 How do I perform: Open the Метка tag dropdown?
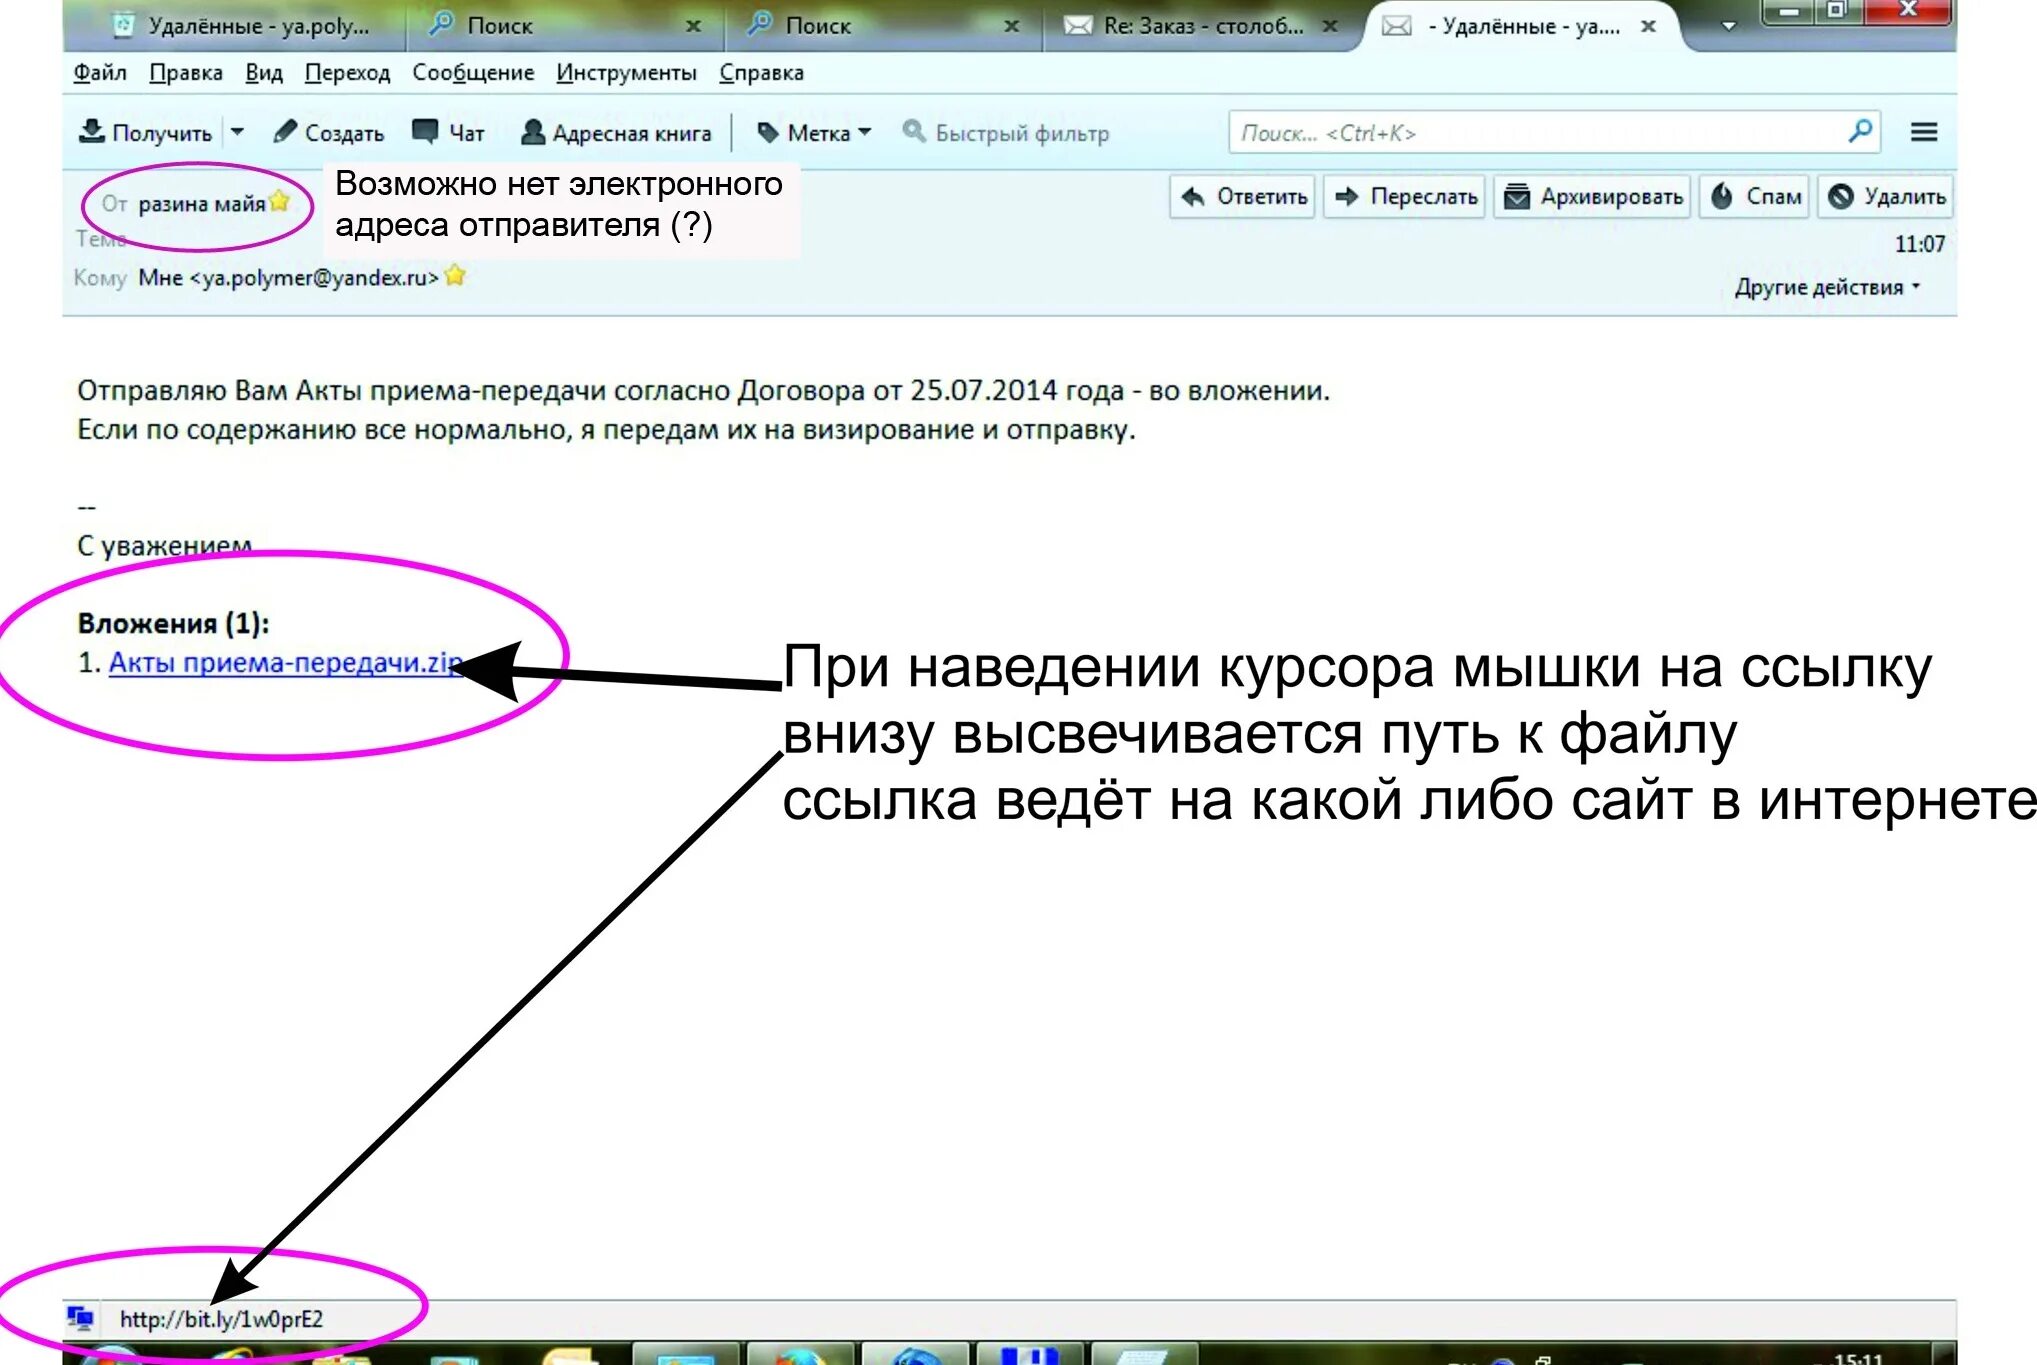tap(814, 133)
